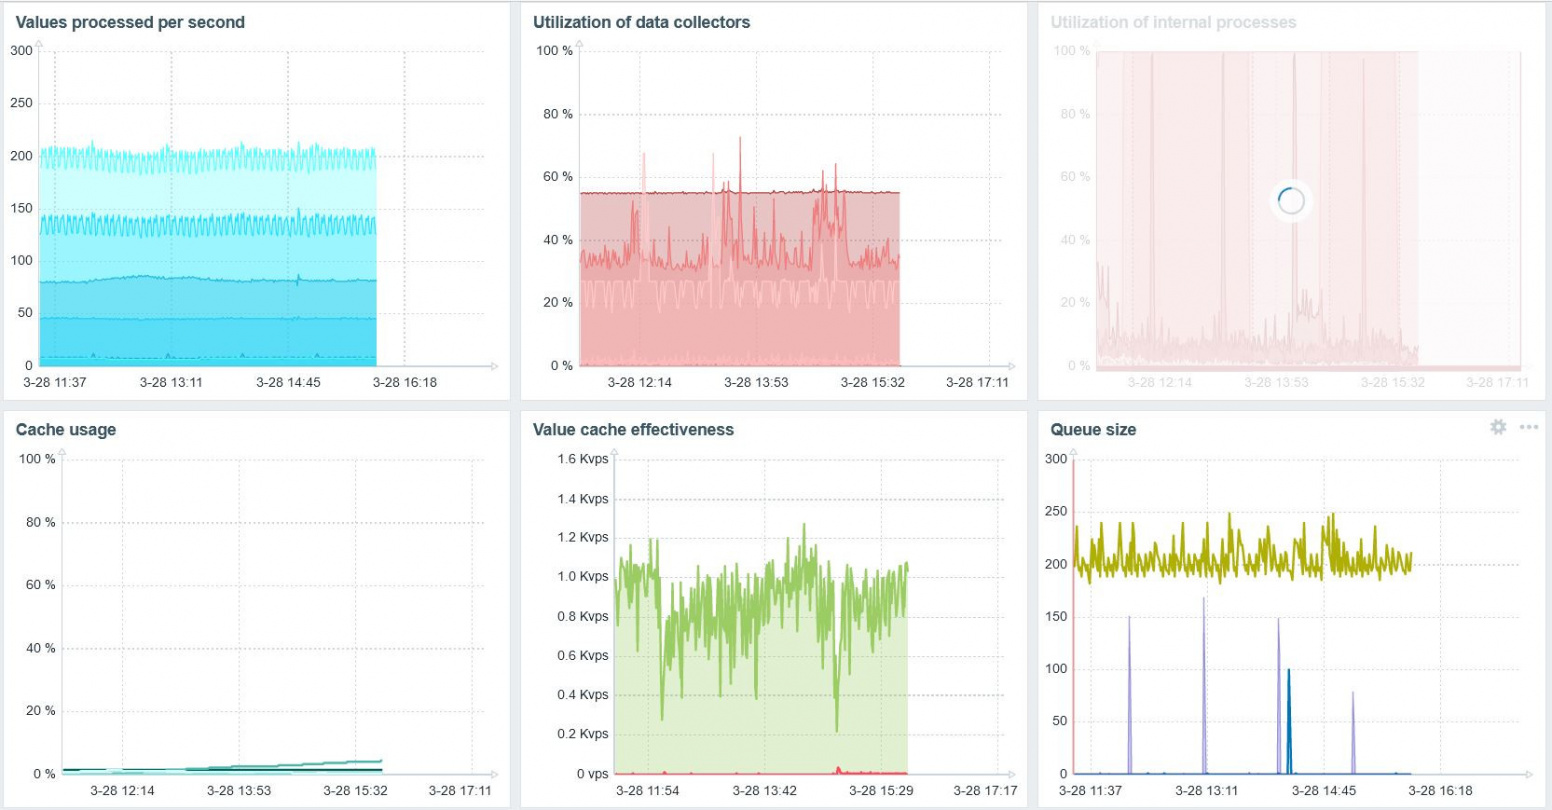Click '3-28 14:45' in Values processed per second graph

pyautogui.click(x=288, y=382)
